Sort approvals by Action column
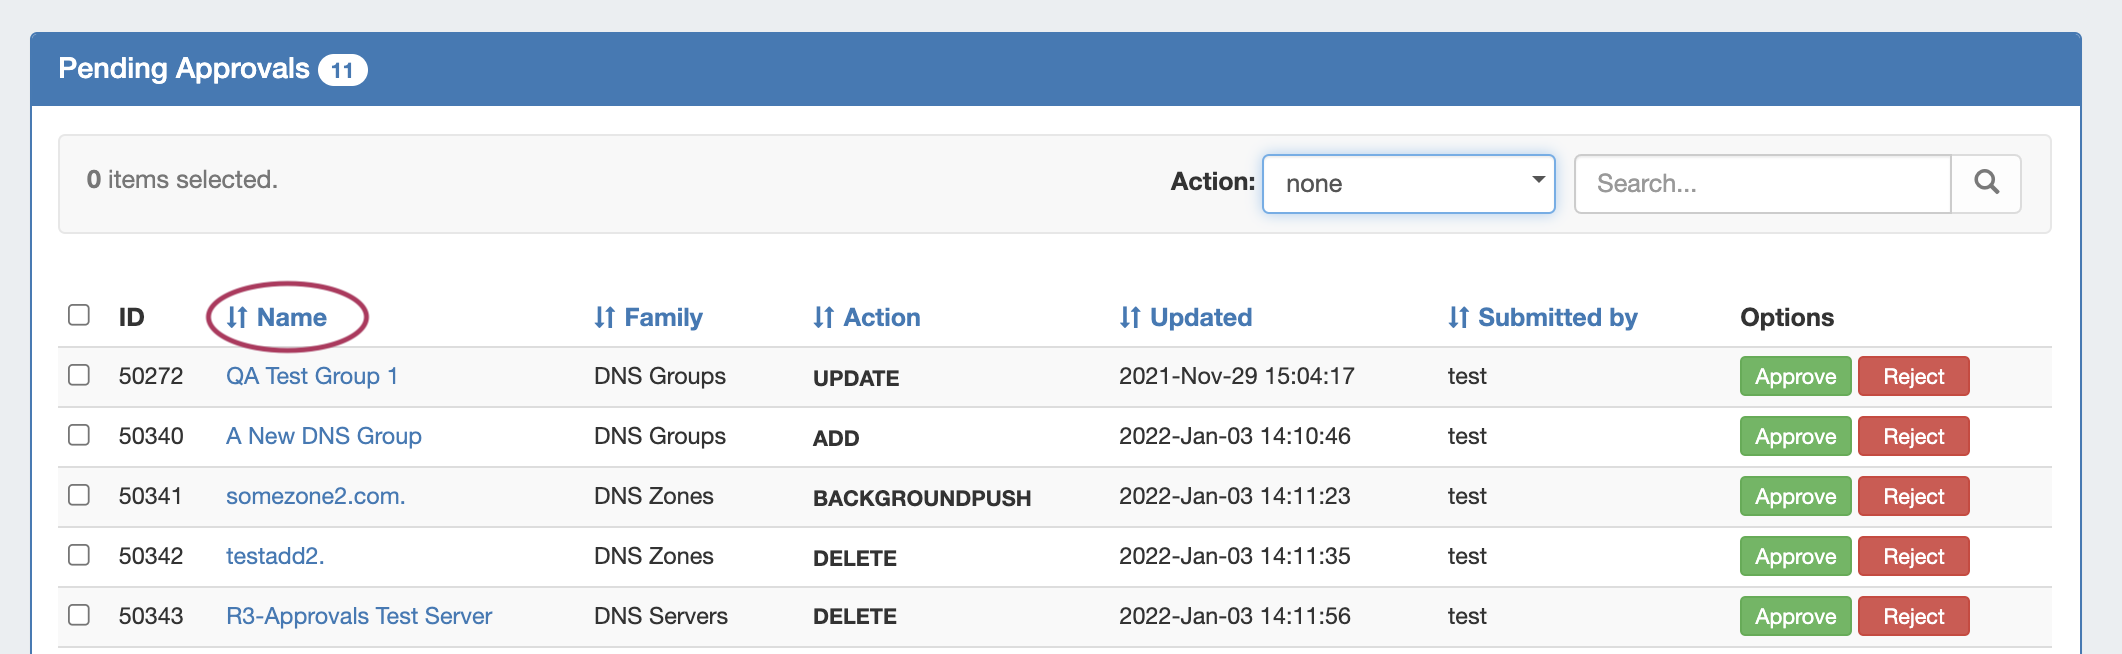 coord(880,317)
